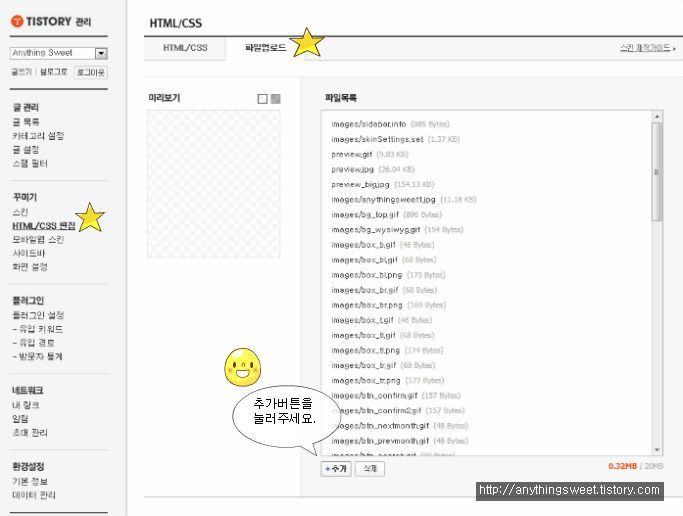Click the 글쓰기 link
Viewport: 683px width, 516px height.
coord(21,72)
